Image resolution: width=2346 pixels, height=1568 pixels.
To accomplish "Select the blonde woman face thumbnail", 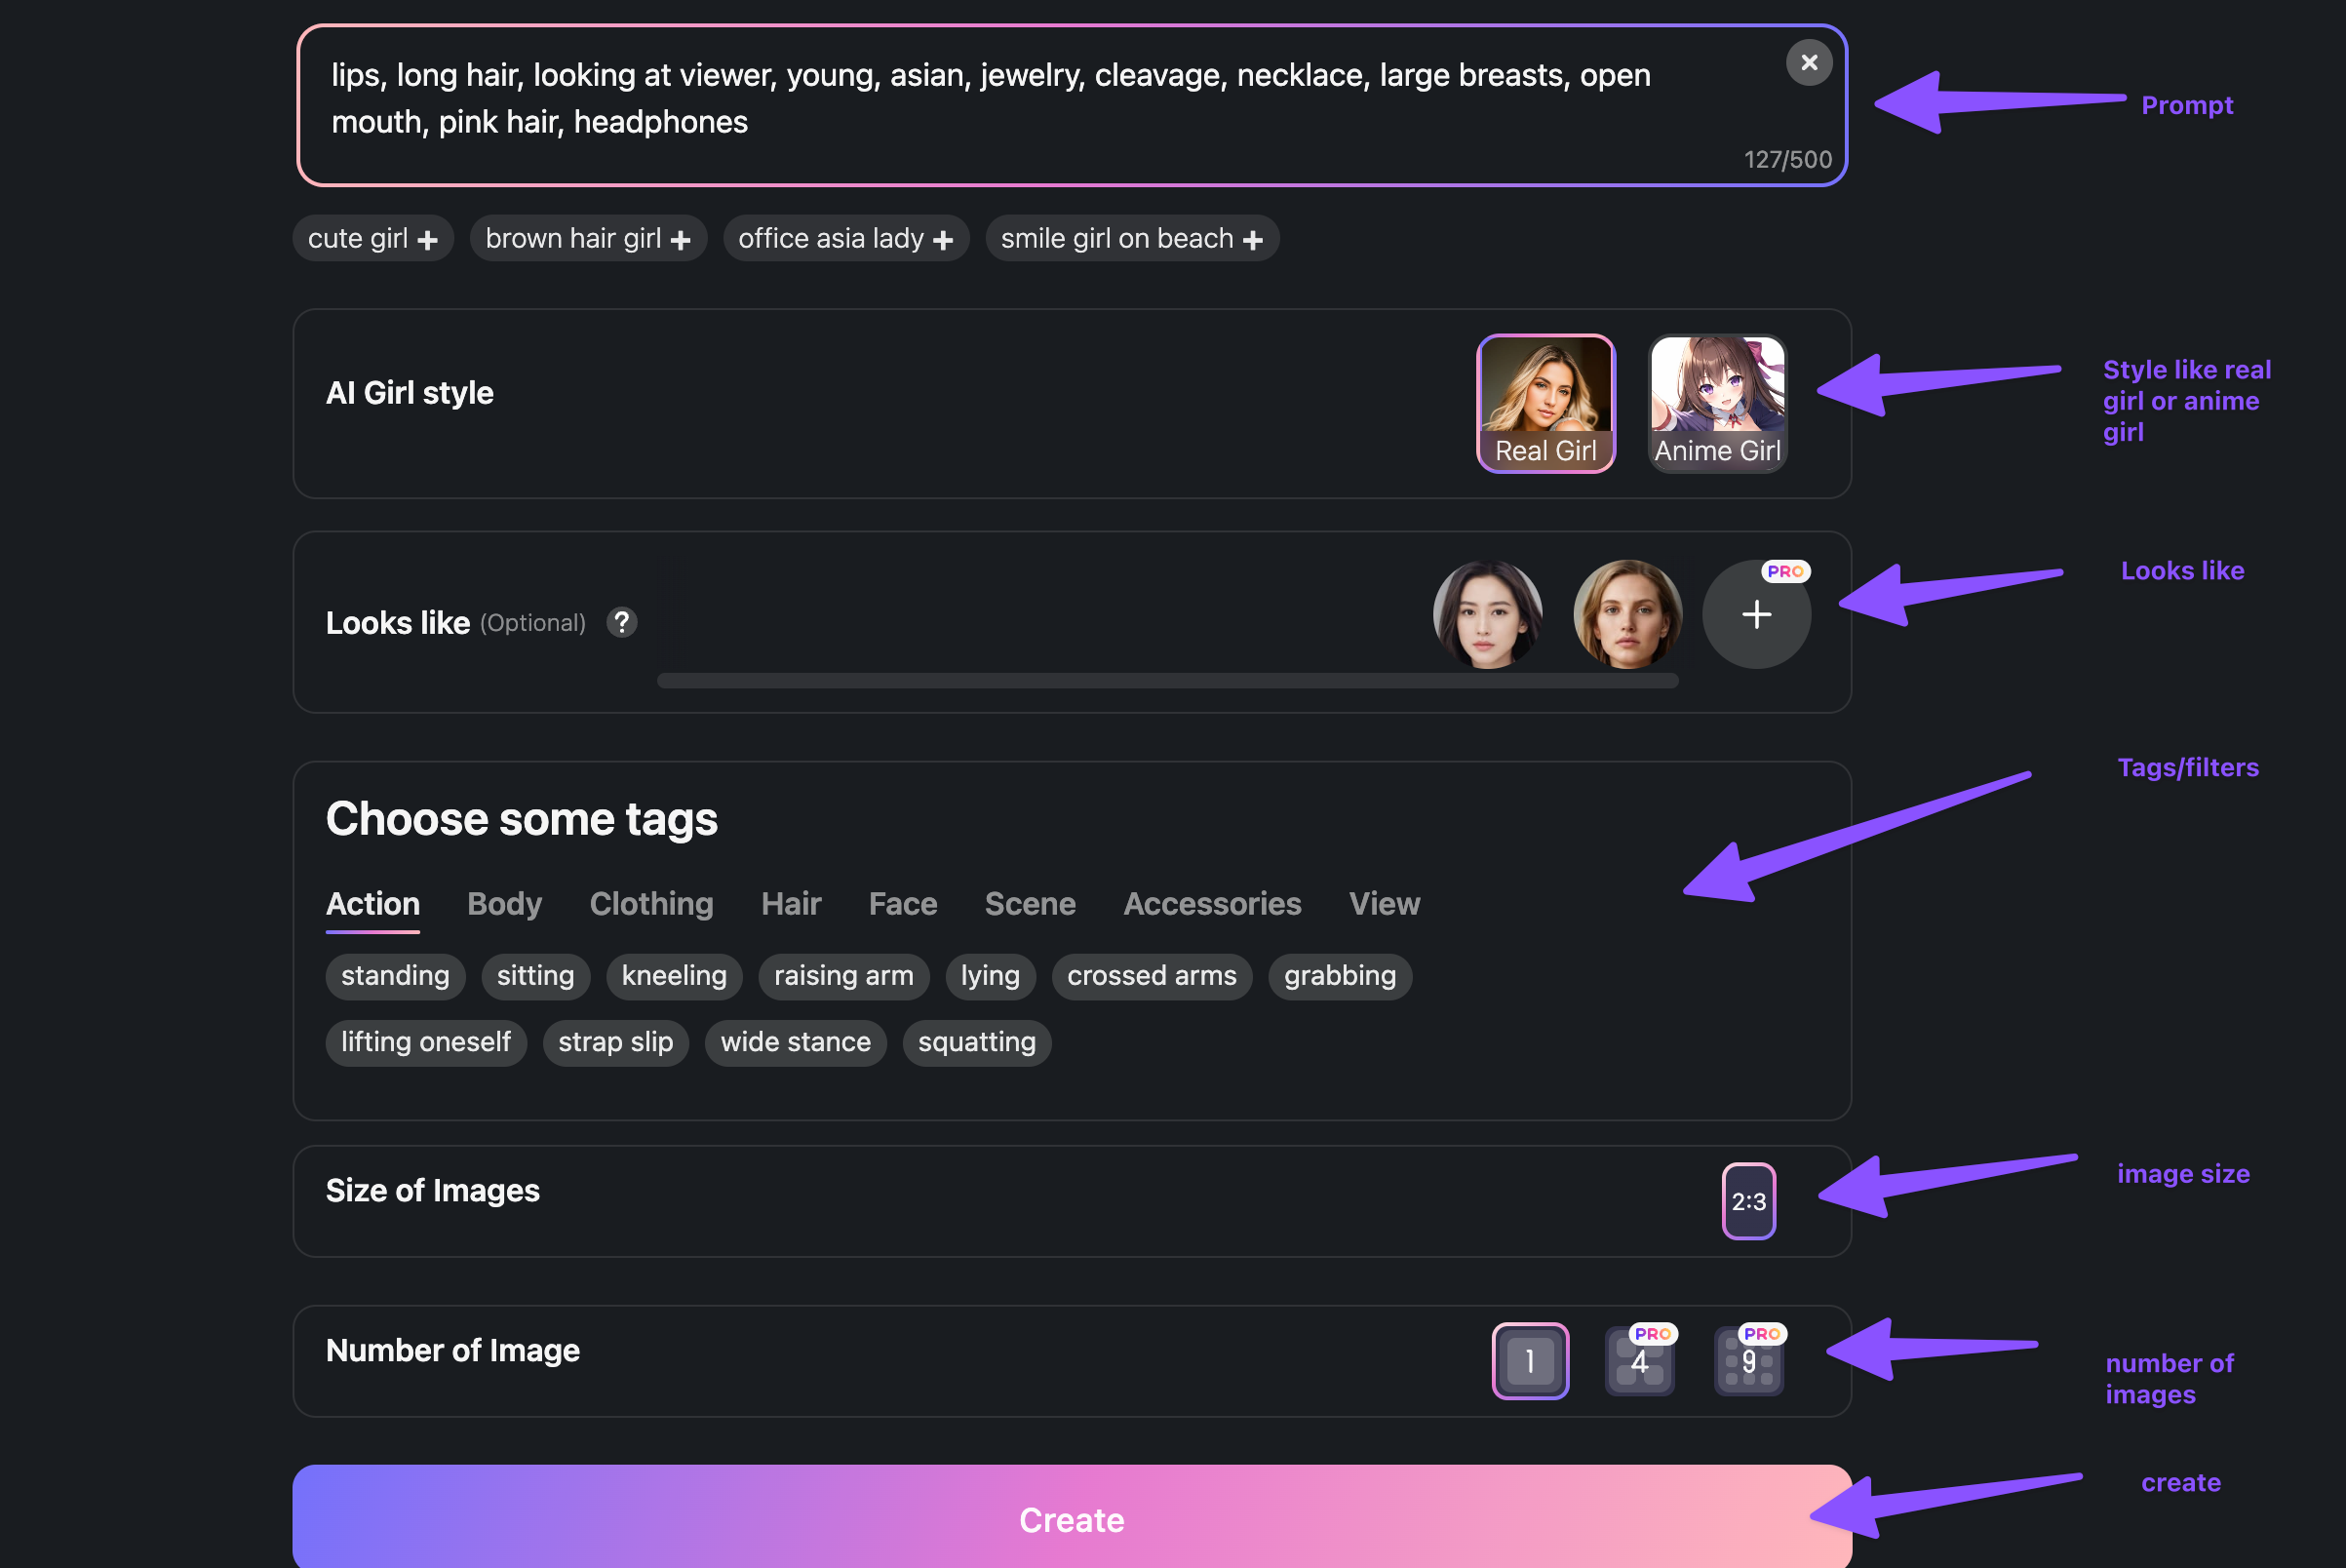I will (1627, 614).
